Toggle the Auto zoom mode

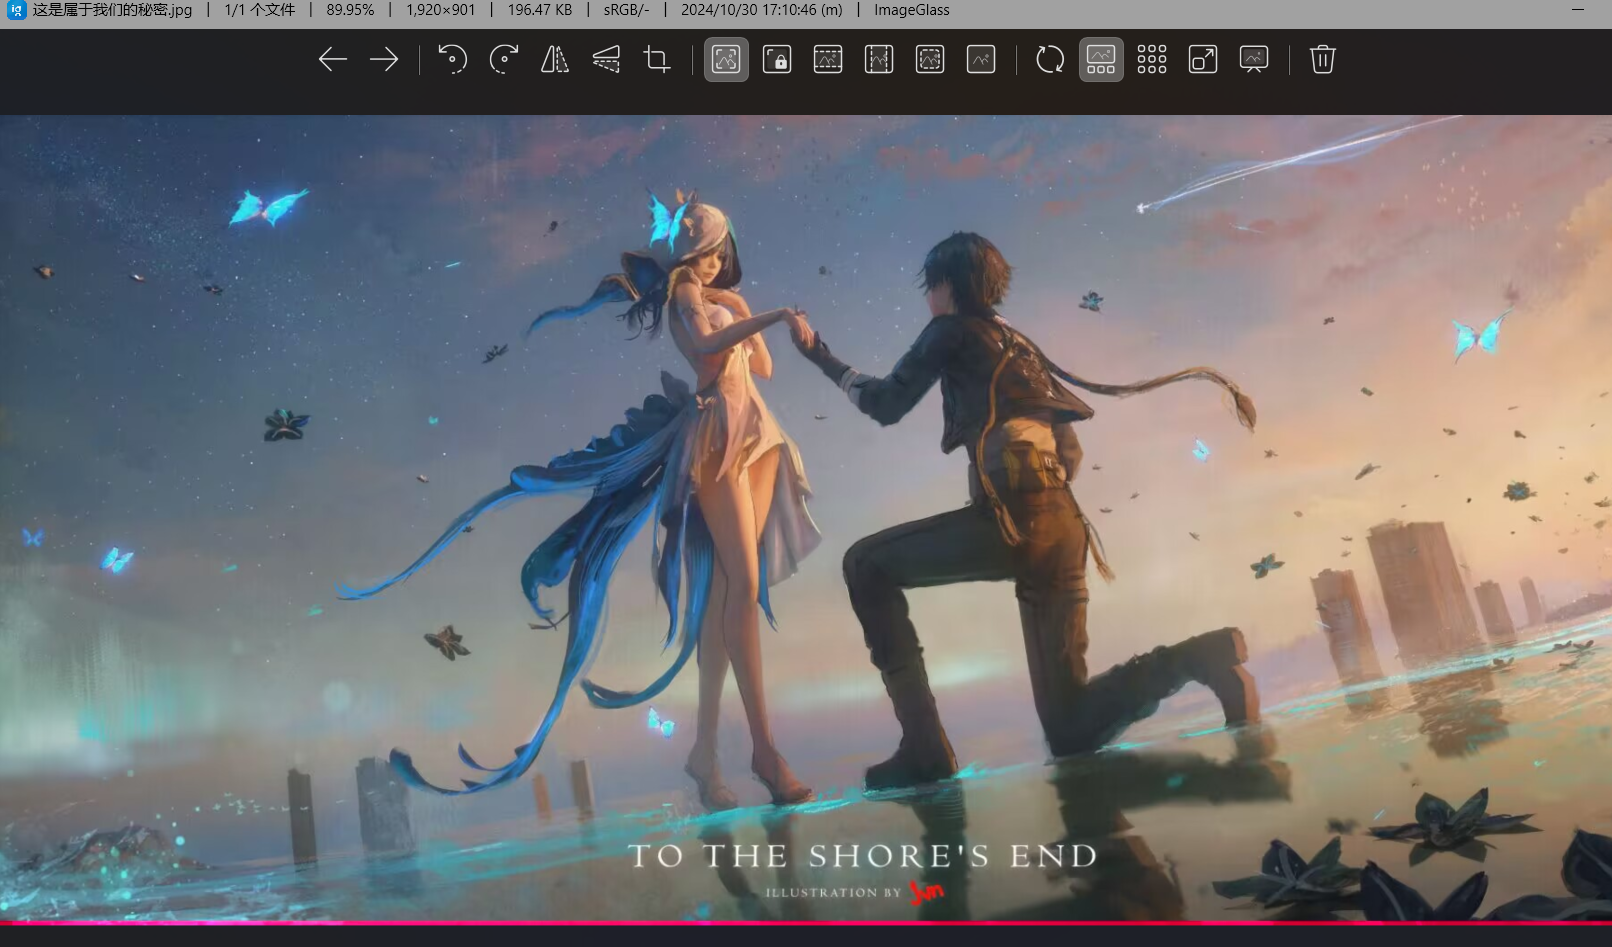(x=726, y=60)
